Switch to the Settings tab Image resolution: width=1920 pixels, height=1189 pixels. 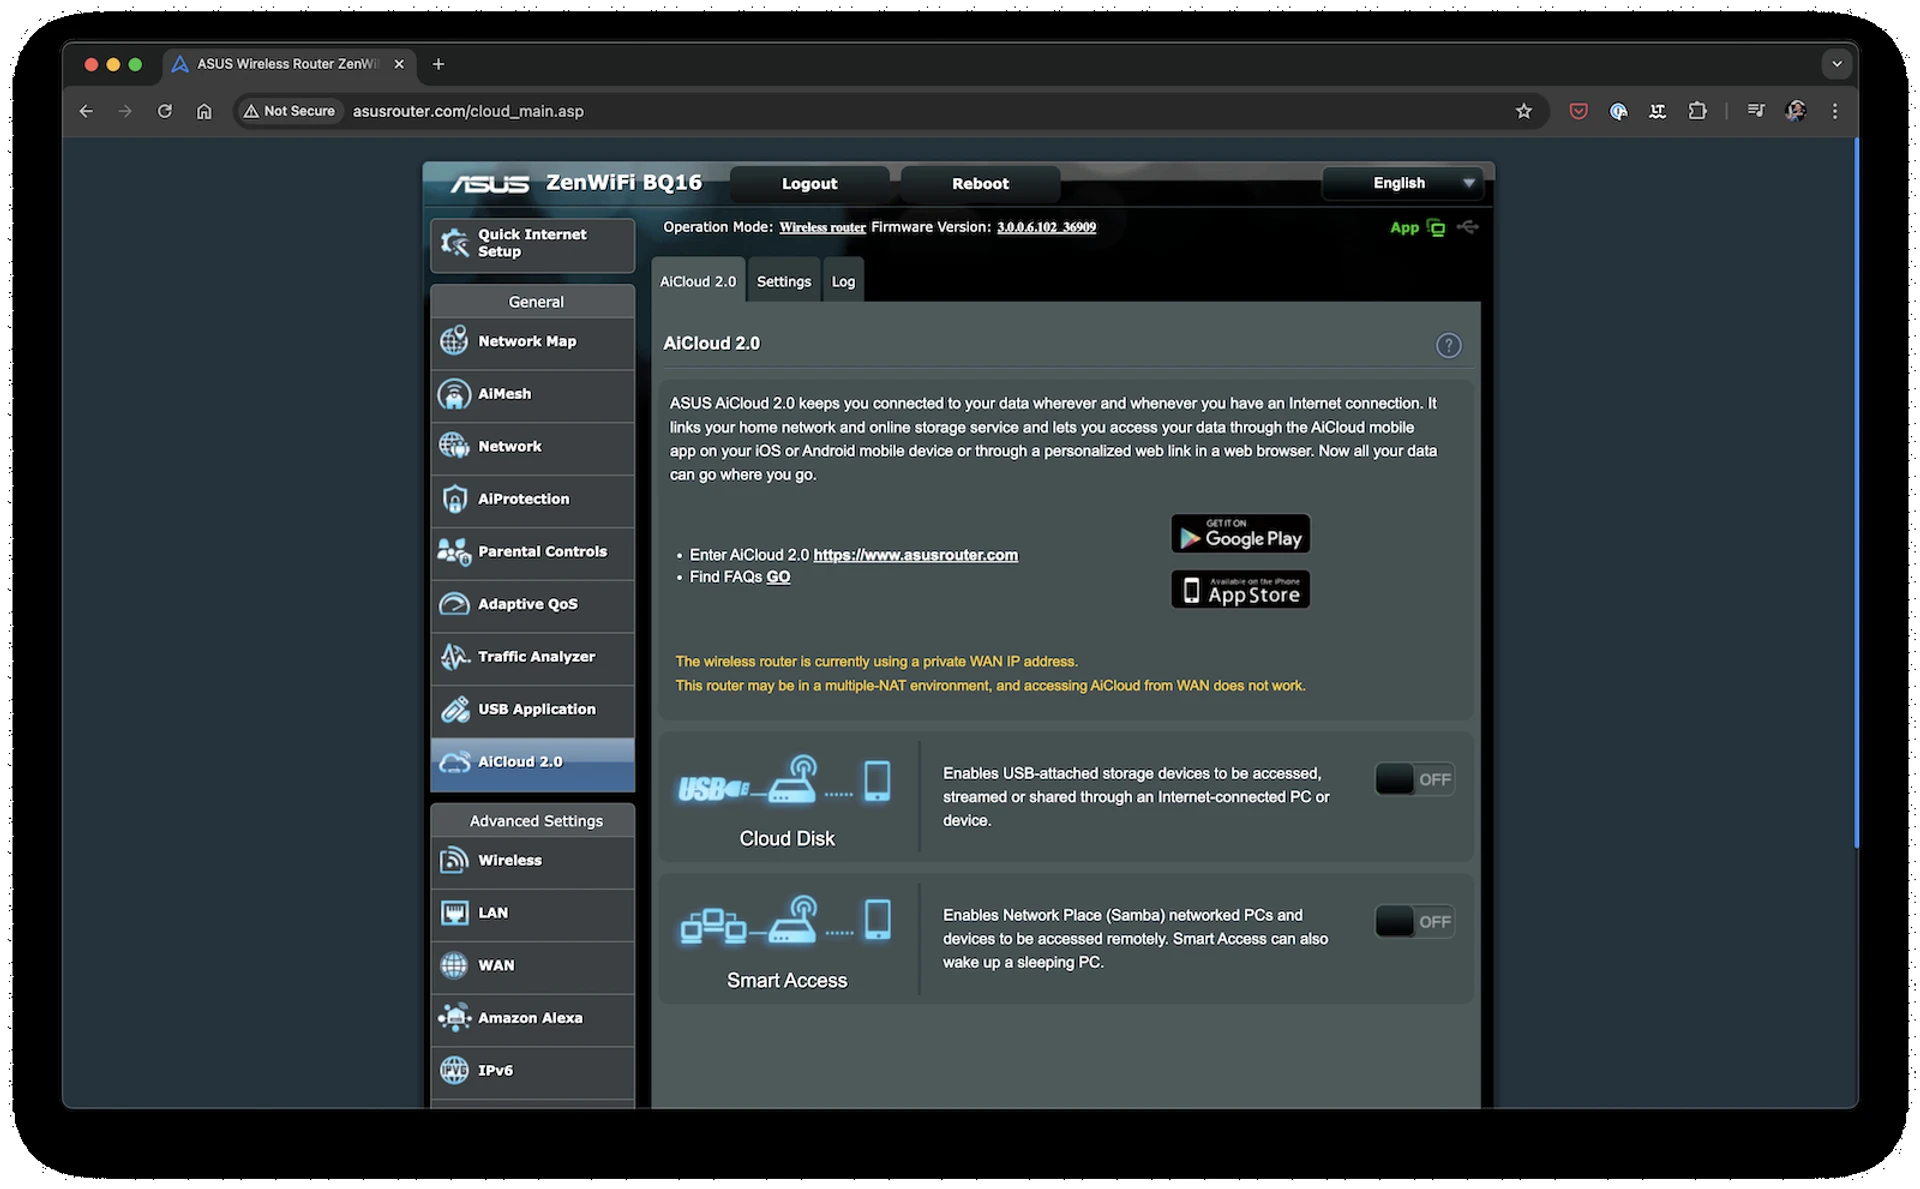783,281
